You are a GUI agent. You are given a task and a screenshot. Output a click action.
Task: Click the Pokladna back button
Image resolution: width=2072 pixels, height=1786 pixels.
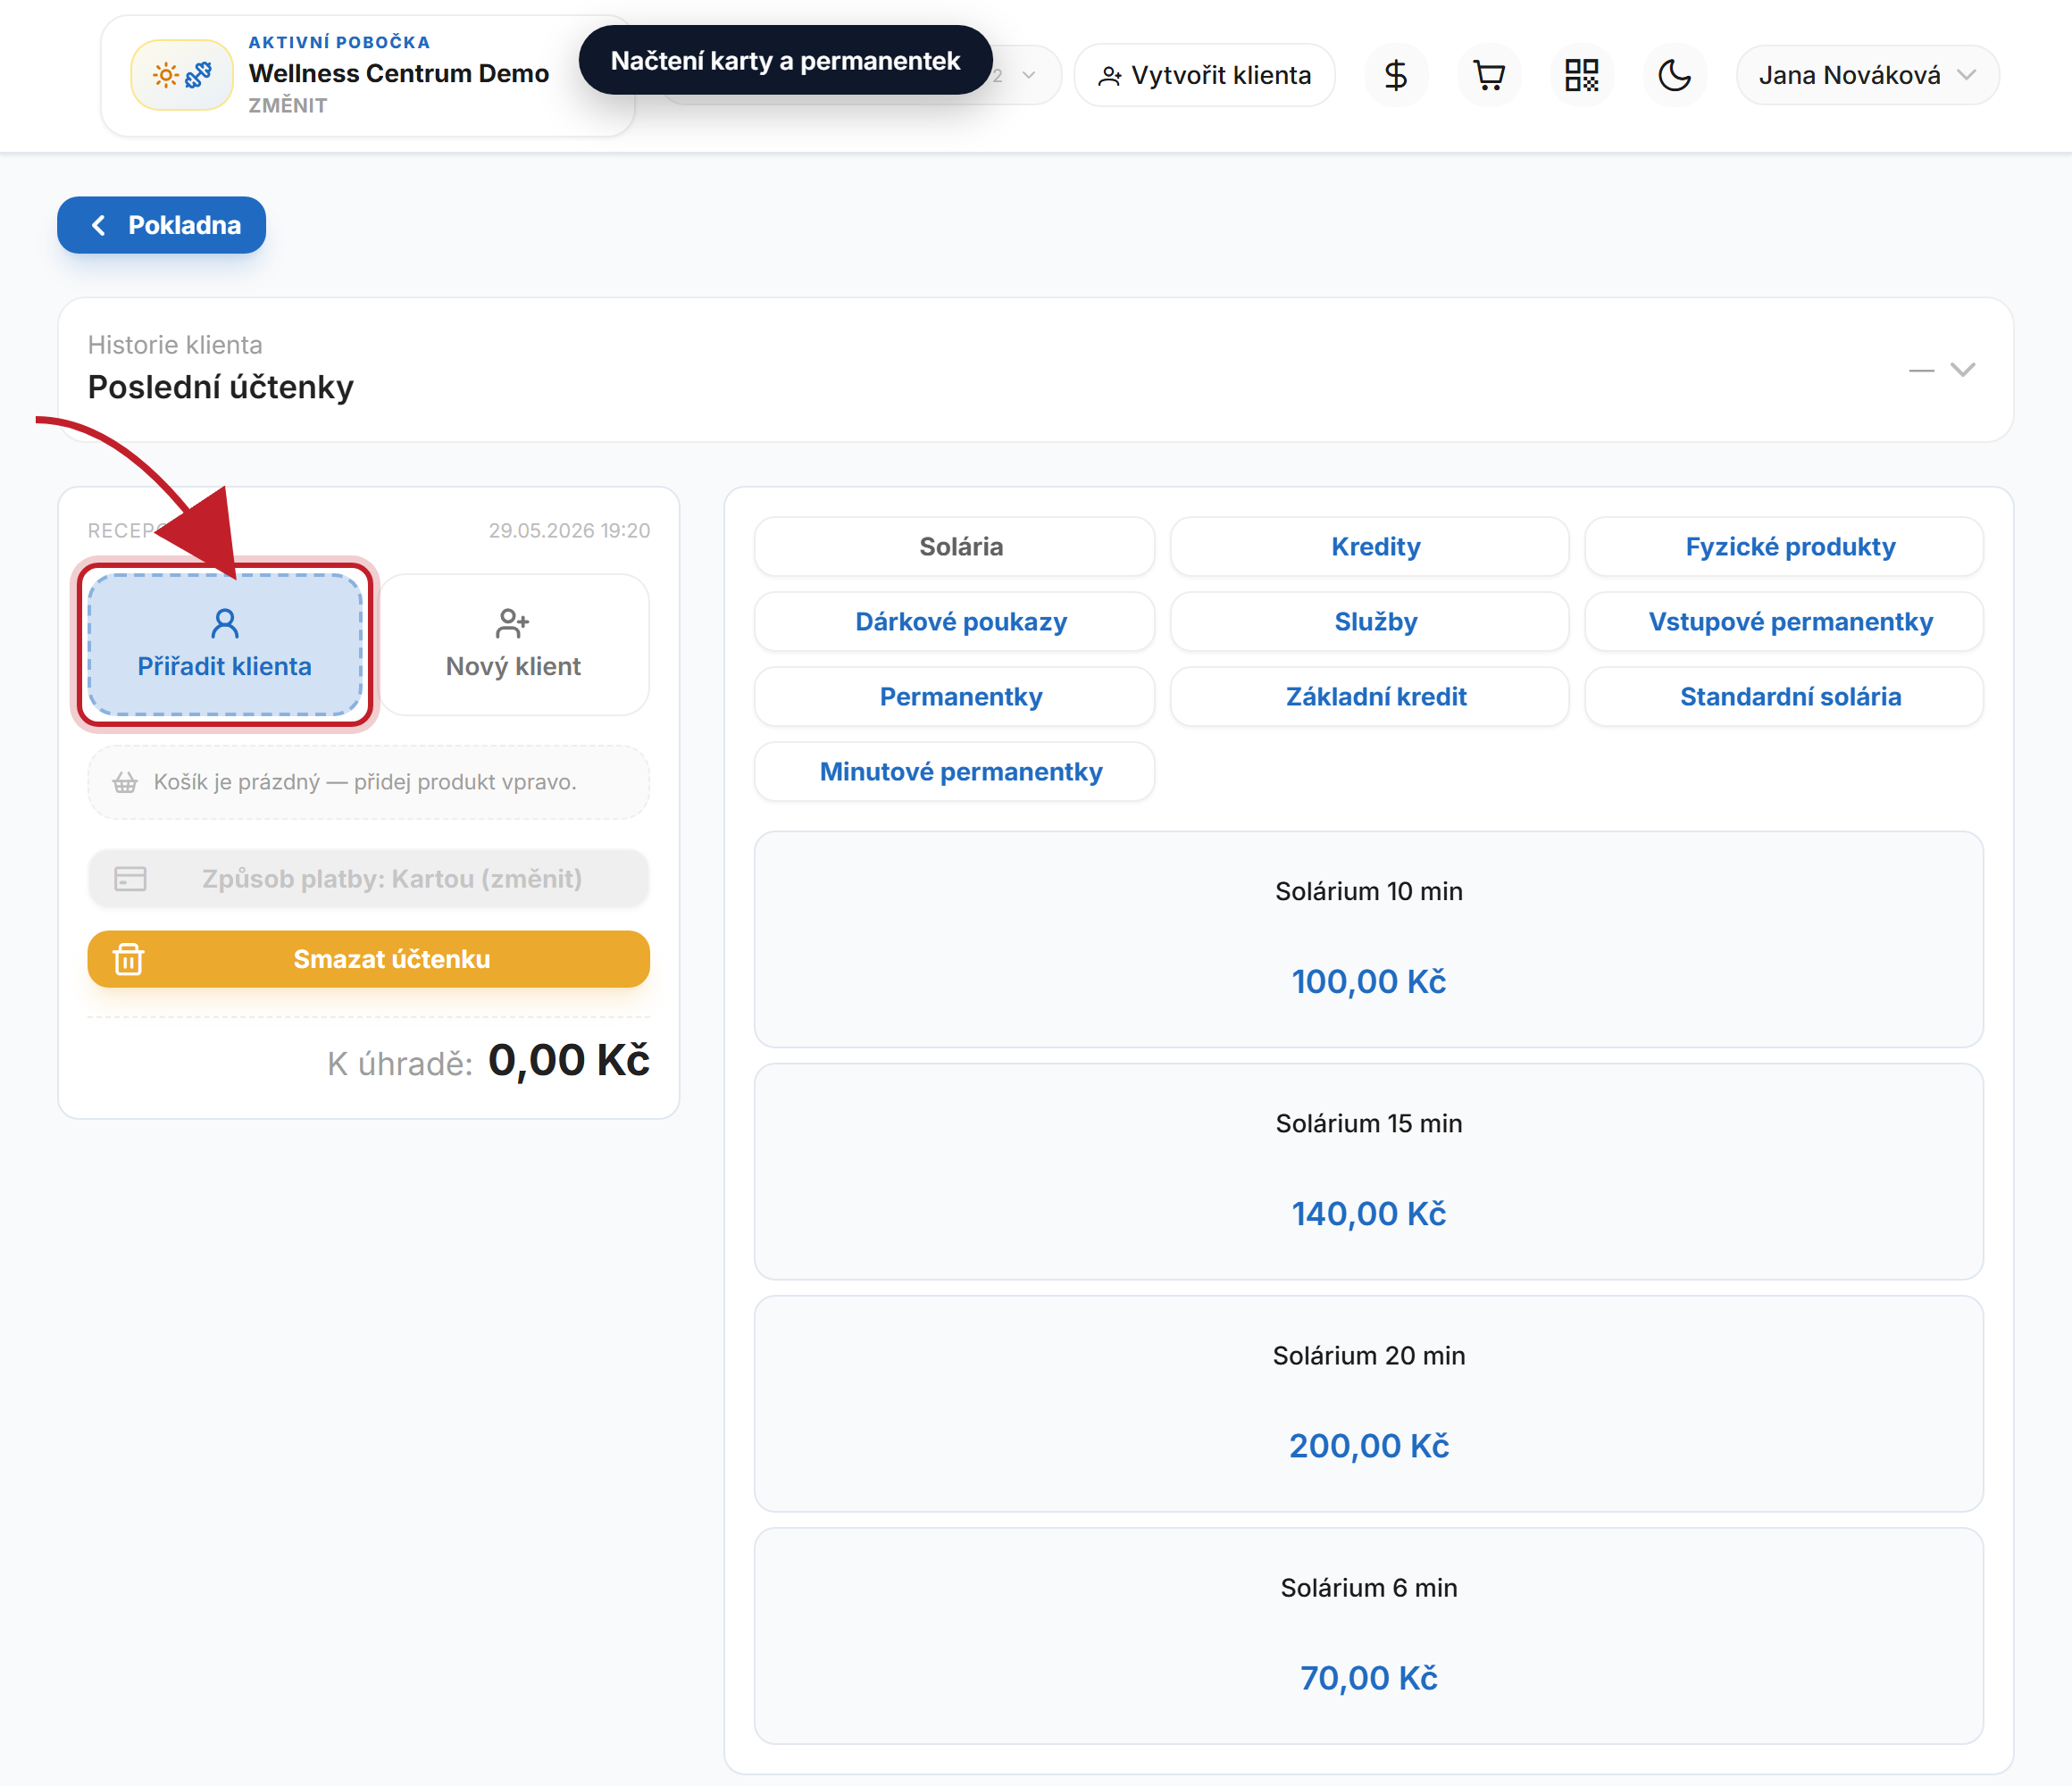tap(162, 225)
